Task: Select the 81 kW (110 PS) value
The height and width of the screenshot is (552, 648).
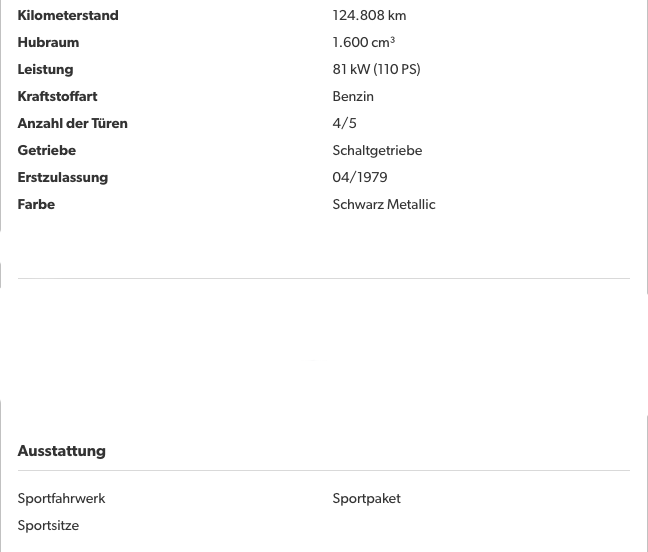Action: point(376,69)
